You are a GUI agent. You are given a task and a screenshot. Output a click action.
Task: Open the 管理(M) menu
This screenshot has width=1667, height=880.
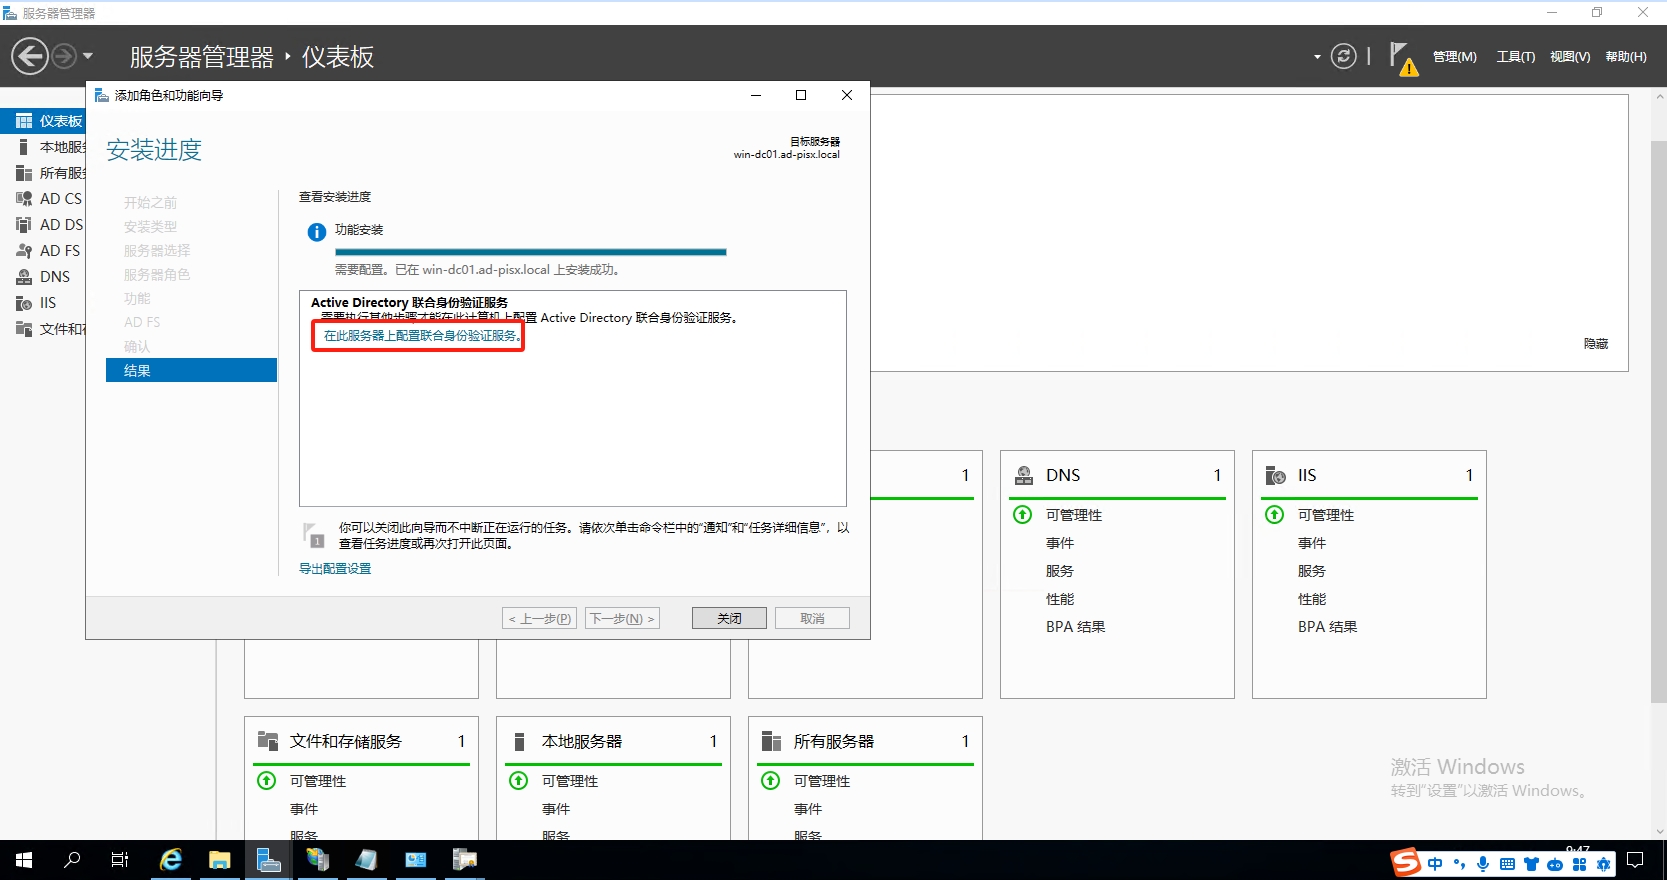[1454, 57]
